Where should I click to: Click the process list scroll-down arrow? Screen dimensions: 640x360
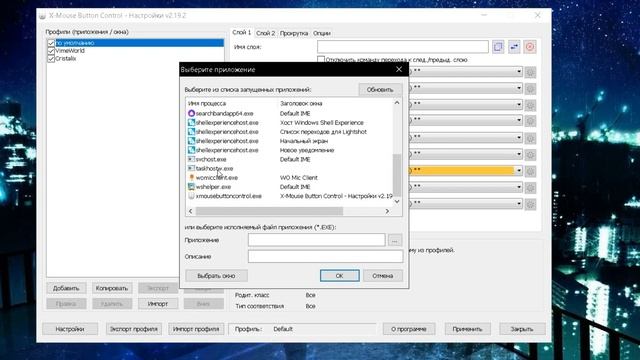397,202
